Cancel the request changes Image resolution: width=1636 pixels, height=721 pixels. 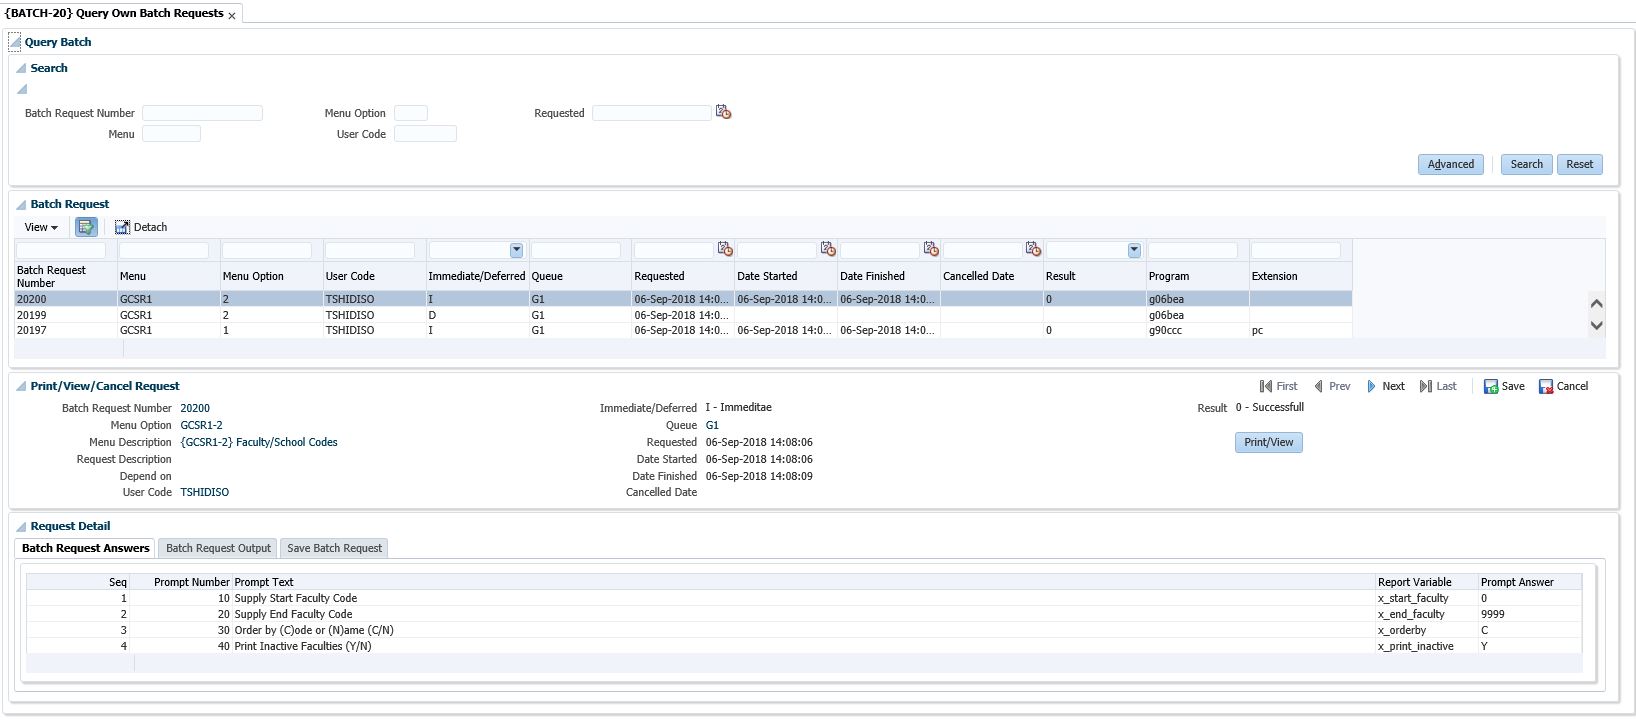tap(1563, 386)
